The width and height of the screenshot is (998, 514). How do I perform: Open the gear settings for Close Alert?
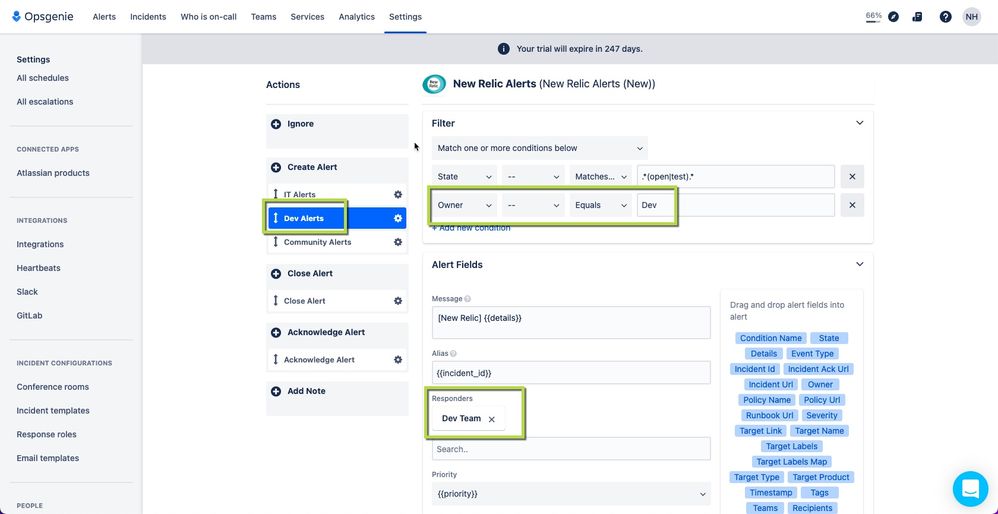click(x=398, y=301)
